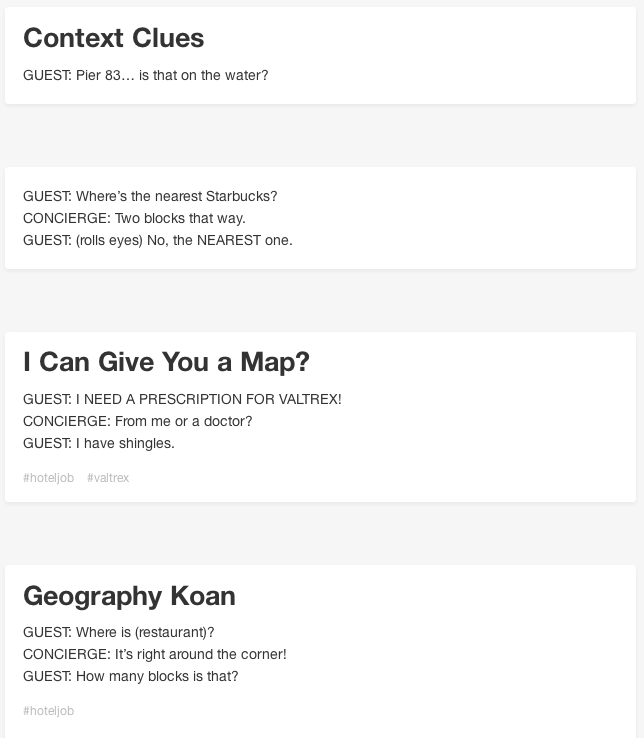Select #hoteljob tag under Geography Koan

(x=48, y=711)
